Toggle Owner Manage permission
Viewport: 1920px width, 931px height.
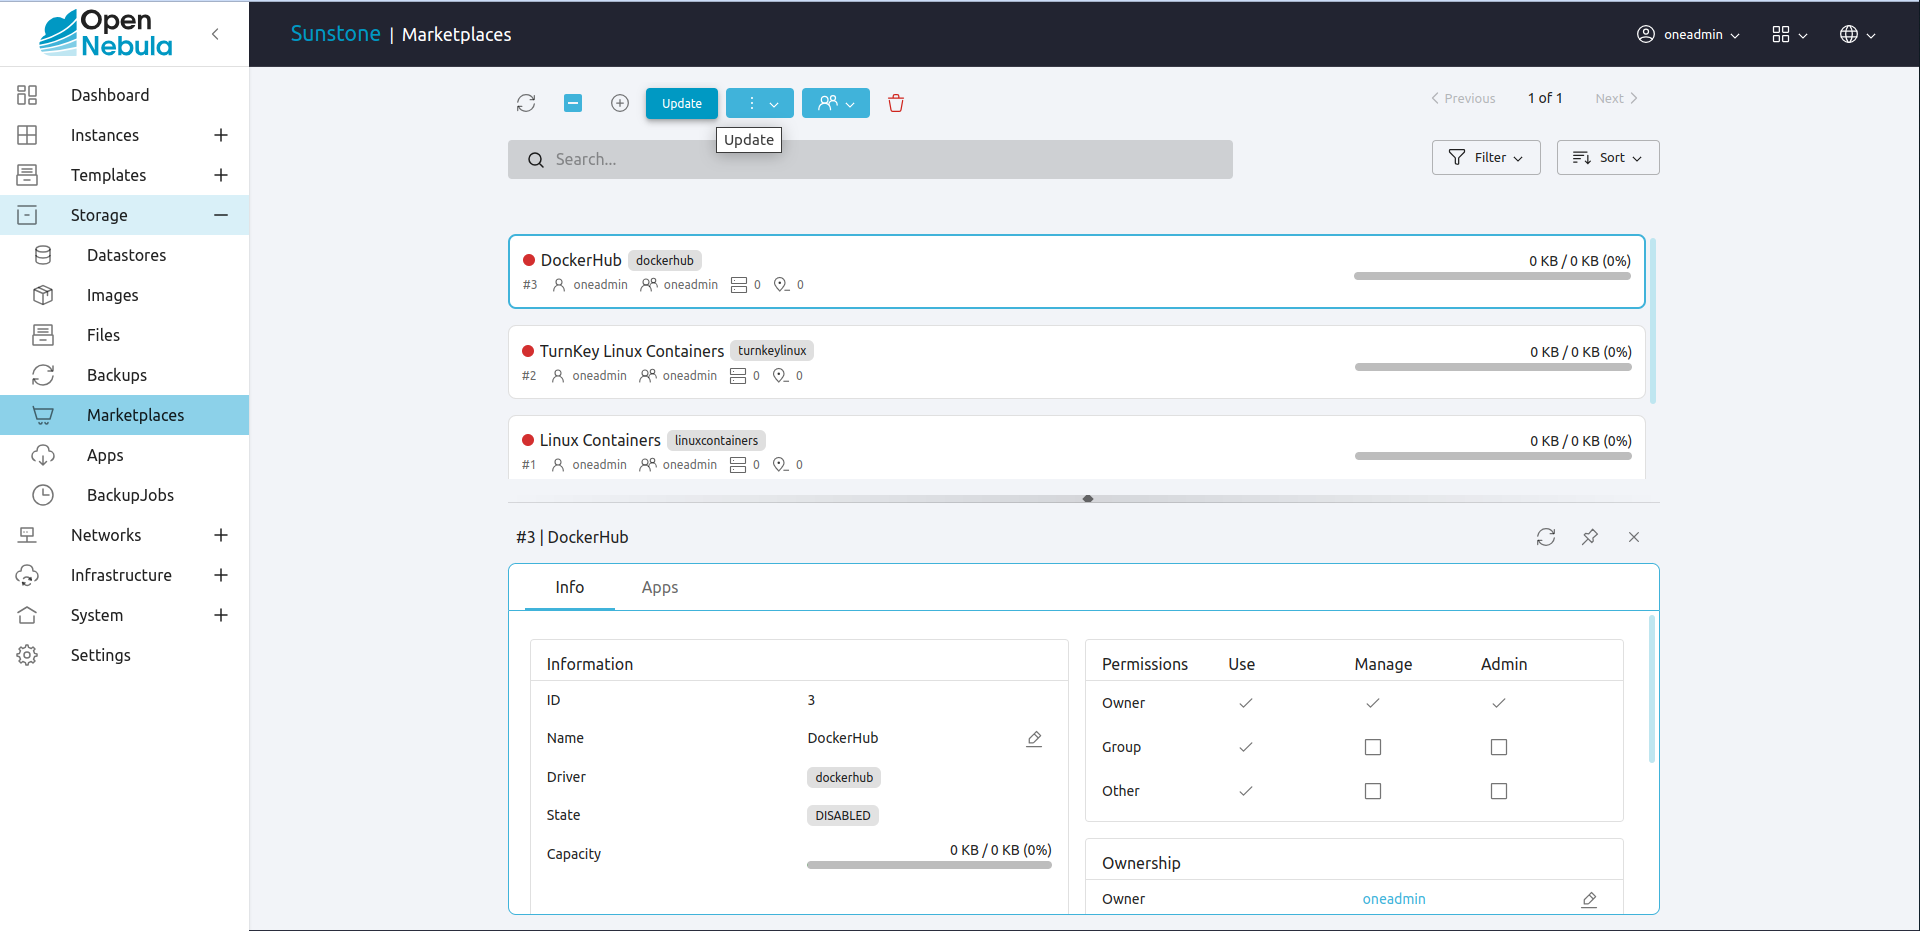[1373, 703]
